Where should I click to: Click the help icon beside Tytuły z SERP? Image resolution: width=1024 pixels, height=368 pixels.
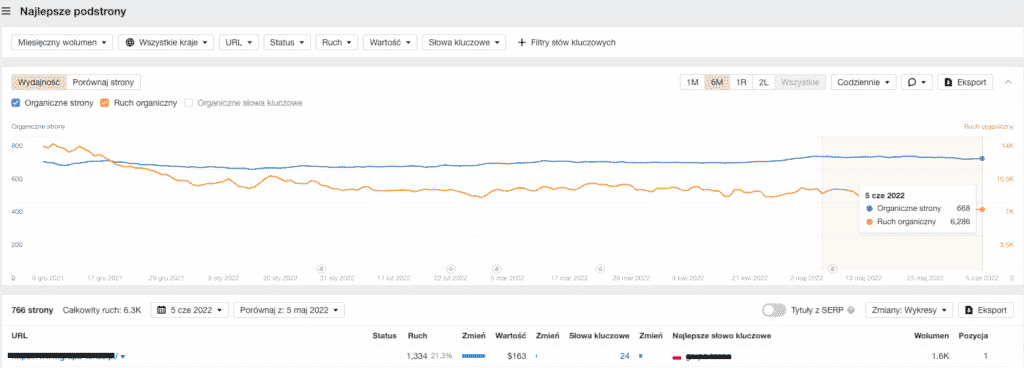[851, 311]
